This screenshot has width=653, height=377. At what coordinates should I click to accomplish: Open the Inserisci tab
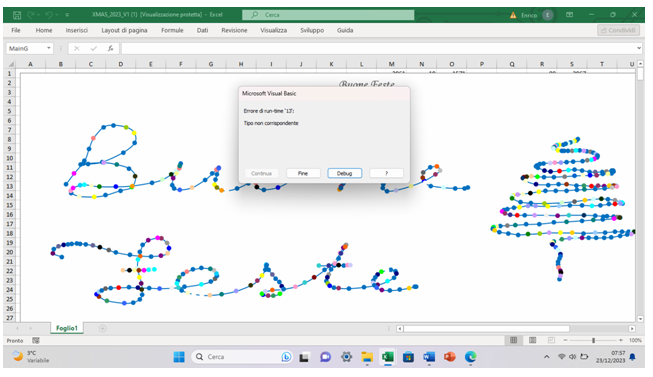(x=77, y=30)
